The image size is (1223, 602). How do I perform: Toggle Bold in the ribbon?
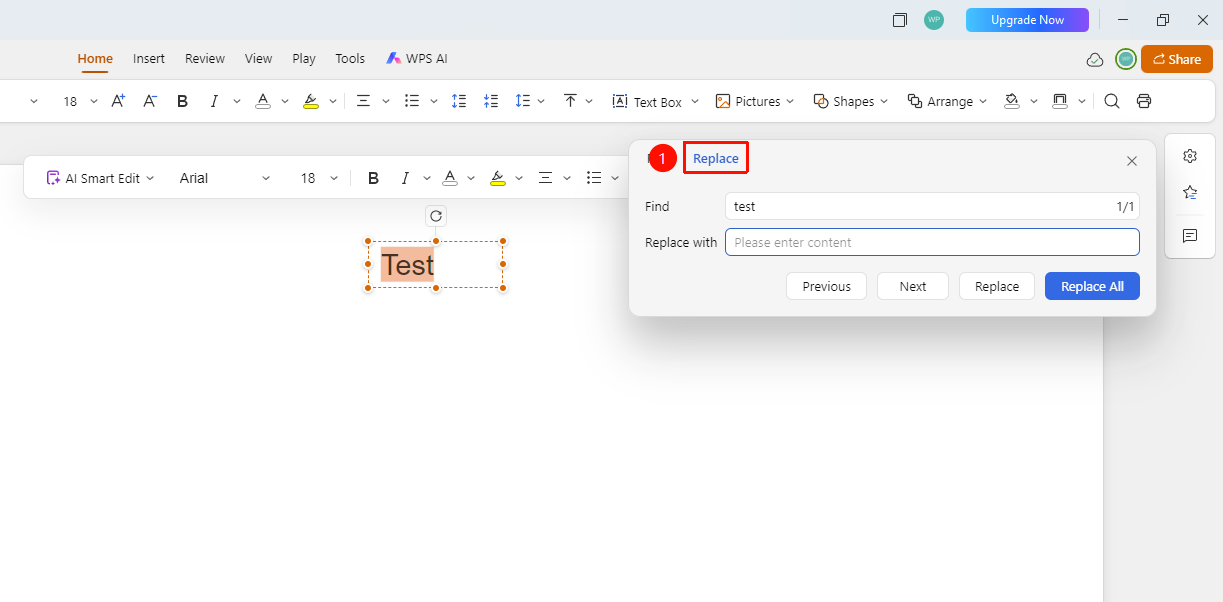click(182, 101)
